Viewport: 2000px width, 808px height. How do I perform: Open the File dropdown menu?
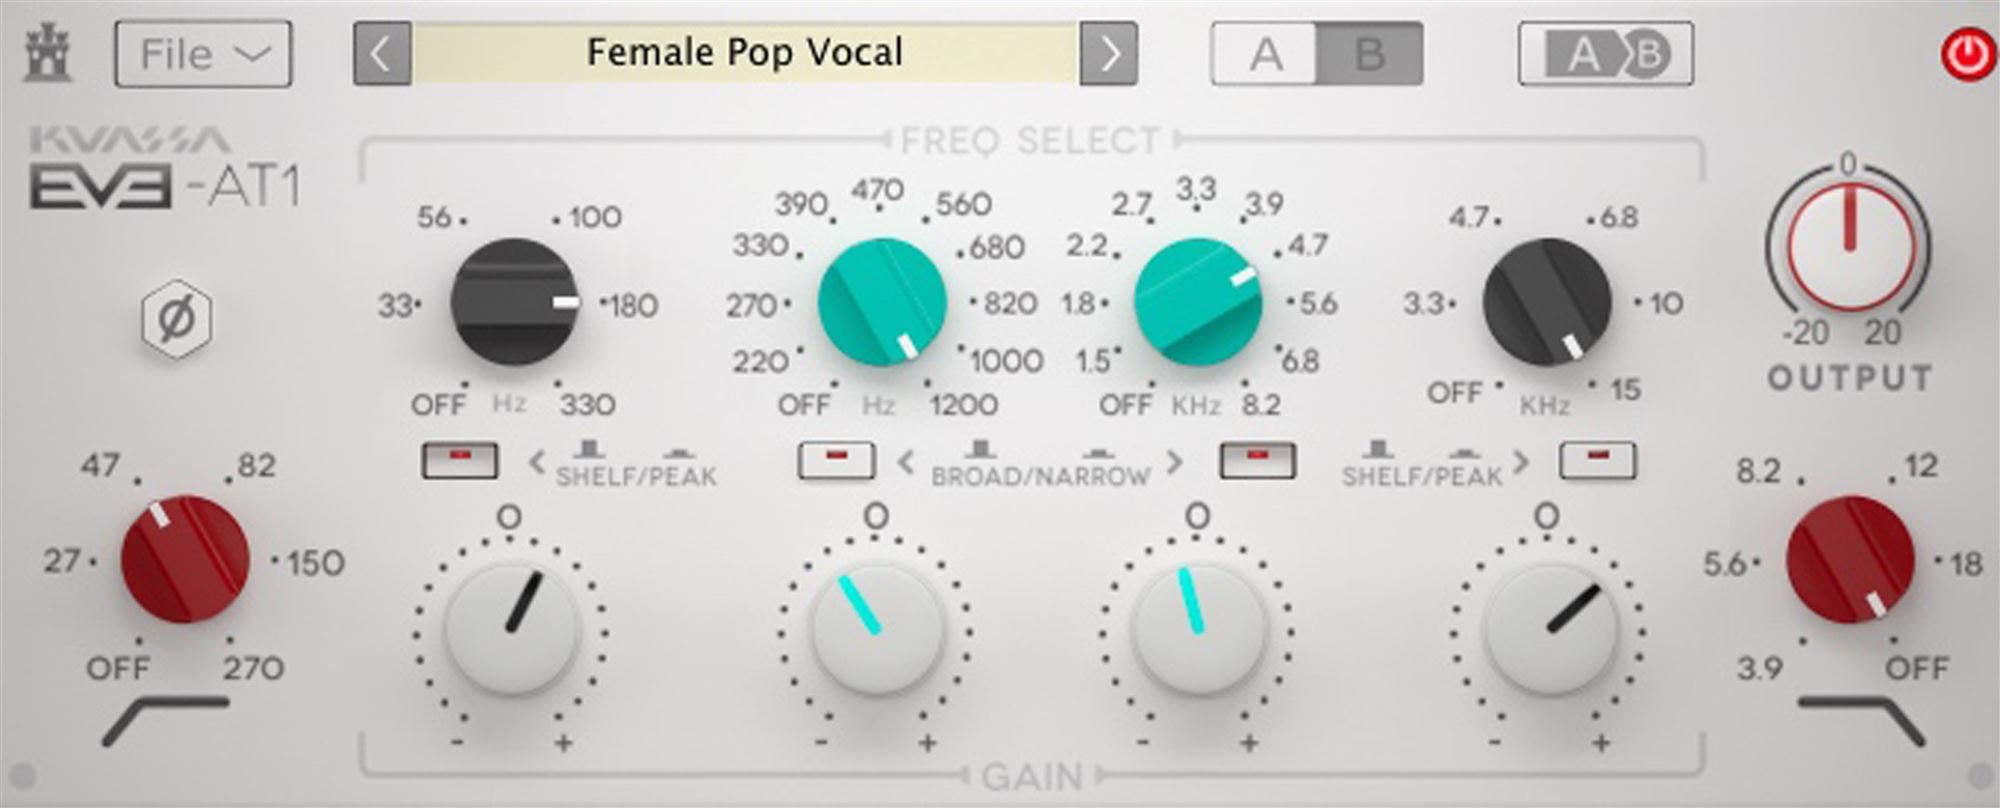[x=203, y=54]
